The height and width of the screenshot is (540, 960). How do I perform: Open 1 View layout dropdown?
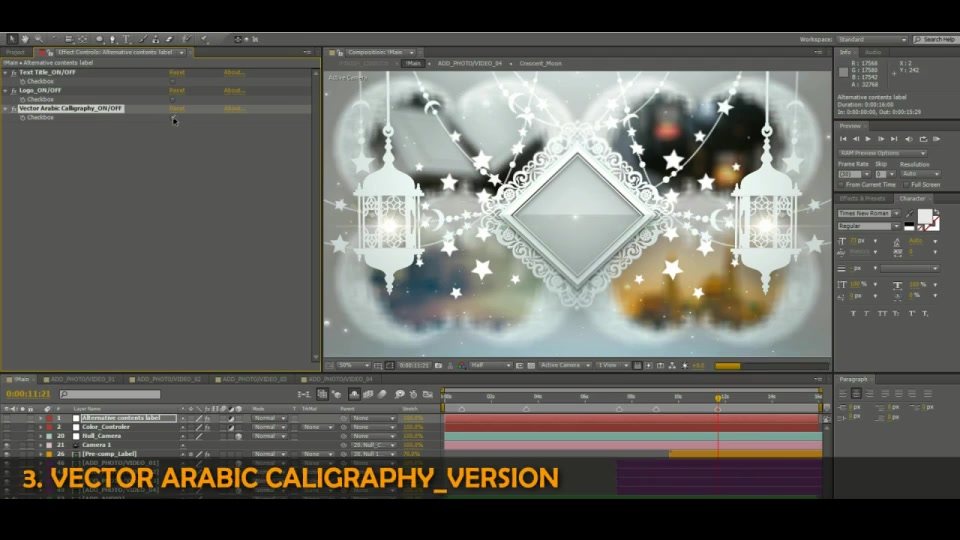(613, 366)
